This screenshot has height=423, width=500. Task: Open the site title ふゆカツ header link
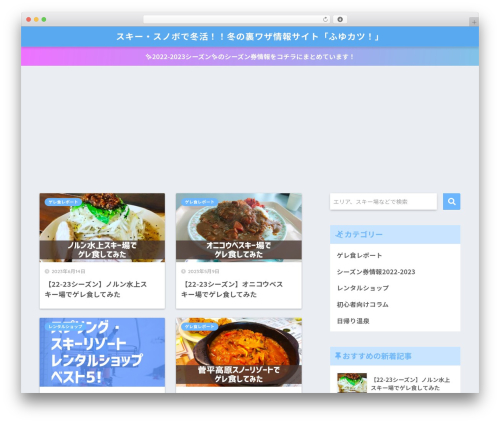[x=248, y=36]
